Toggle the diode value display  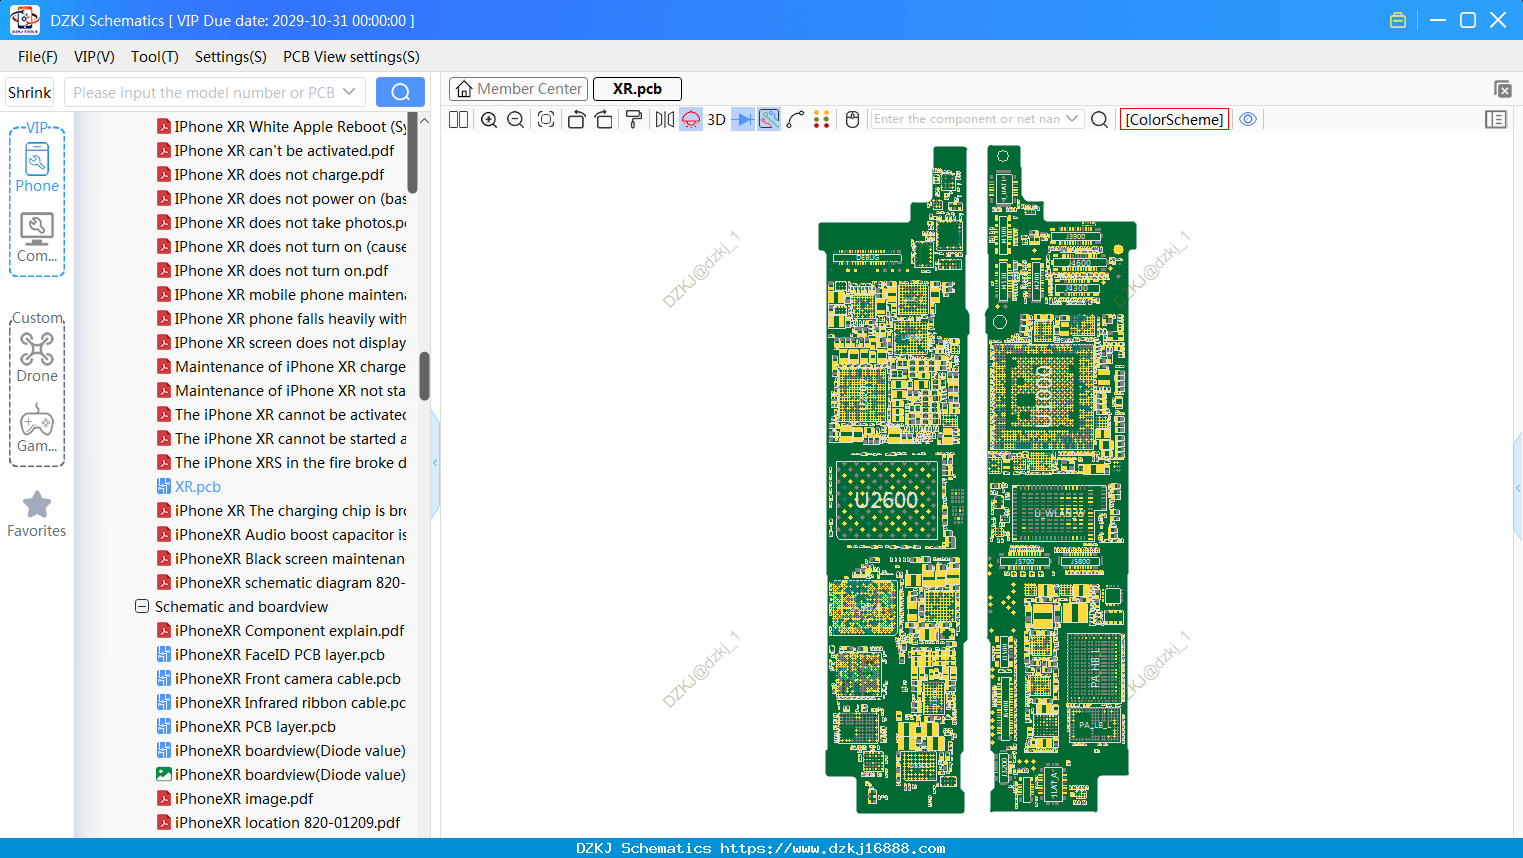(743, 120)
